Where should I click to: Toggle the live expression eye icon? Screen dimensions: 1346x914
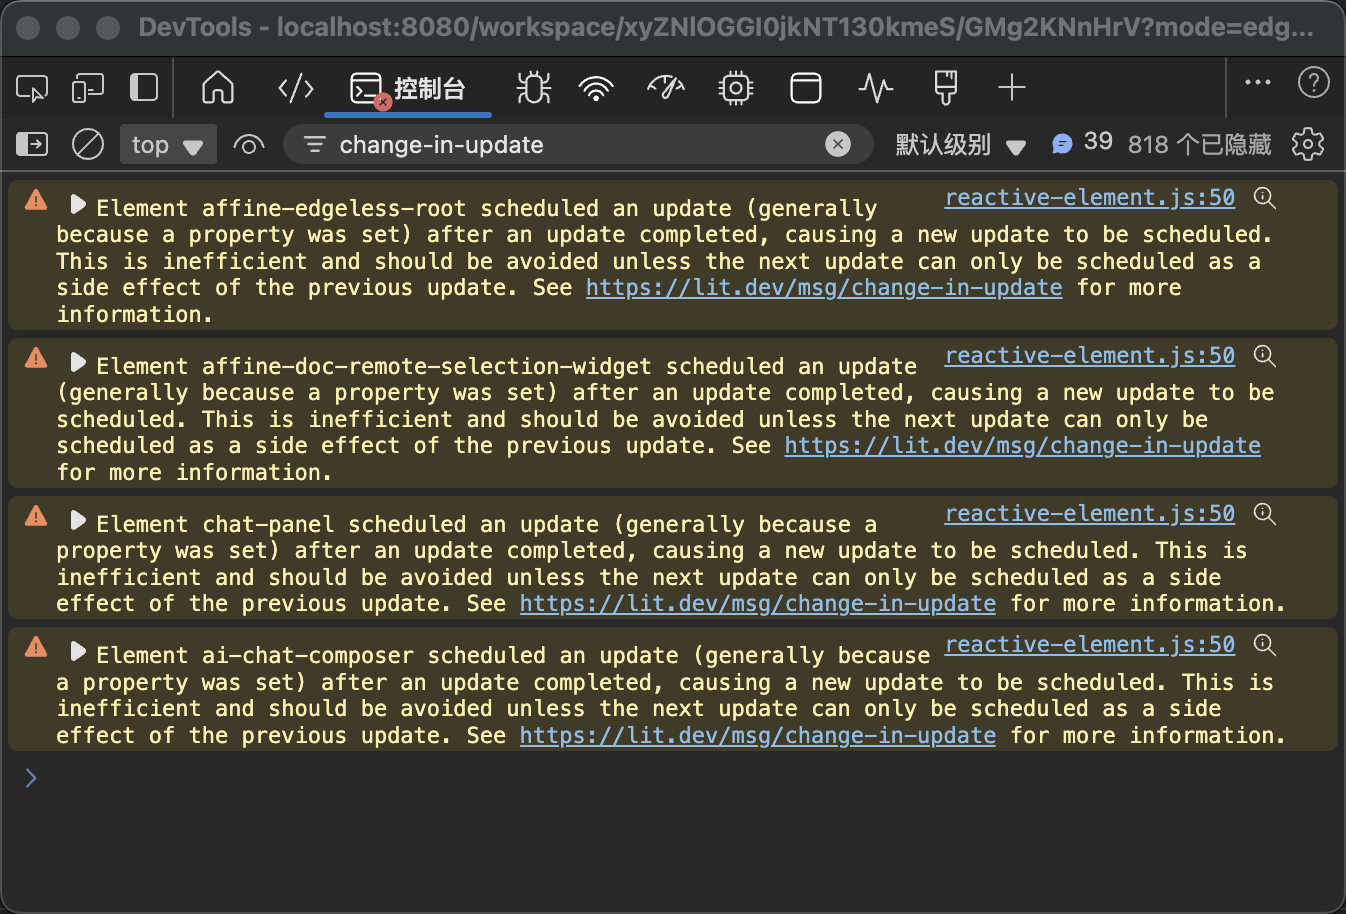(248, 144)
